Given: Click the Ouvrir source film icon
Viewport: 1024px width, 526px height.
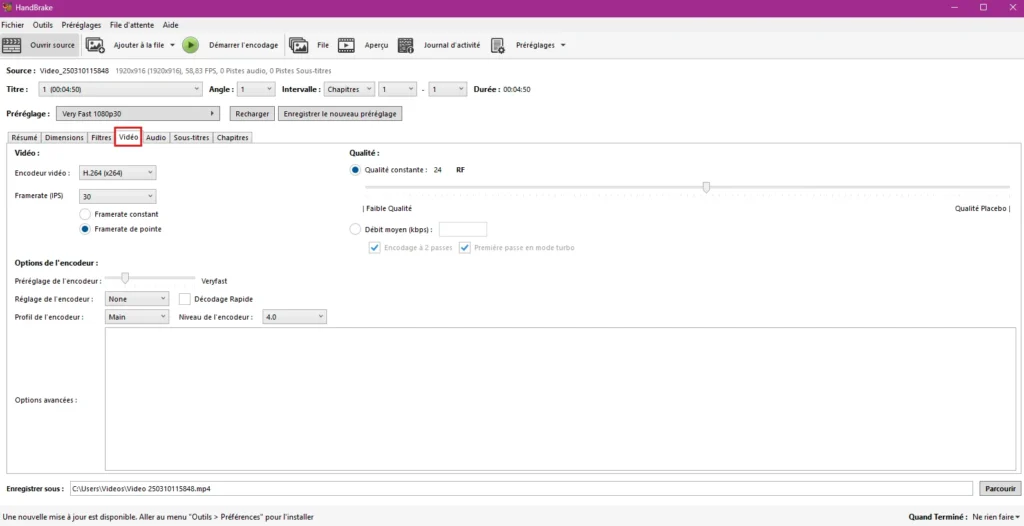Looking at the screenshot, I should tap(12, 45).
